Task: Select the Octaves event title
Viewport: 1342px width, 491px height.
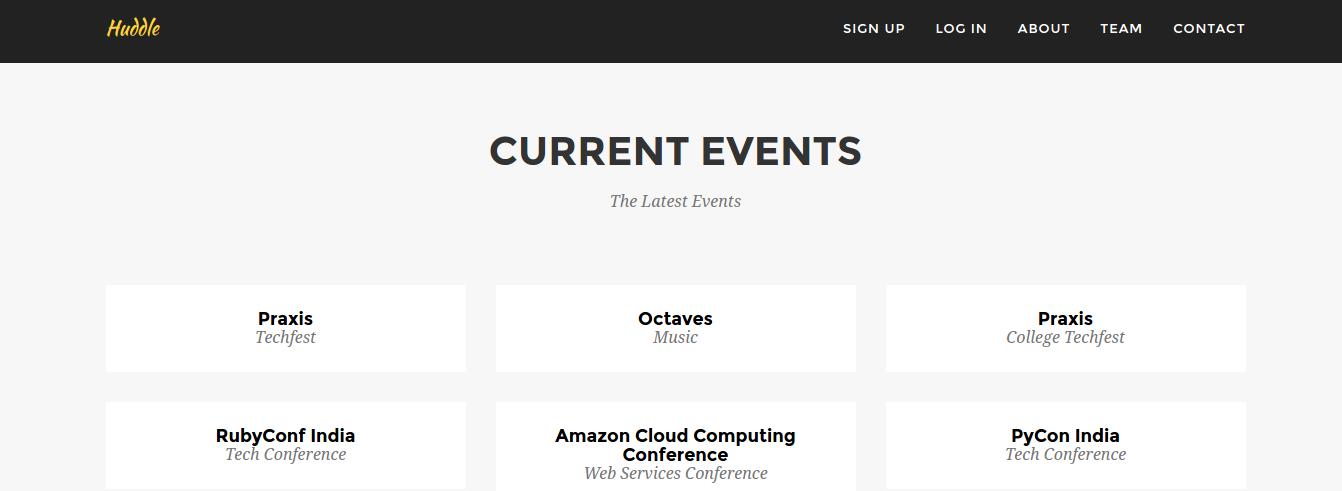Action: coord(675,318)
